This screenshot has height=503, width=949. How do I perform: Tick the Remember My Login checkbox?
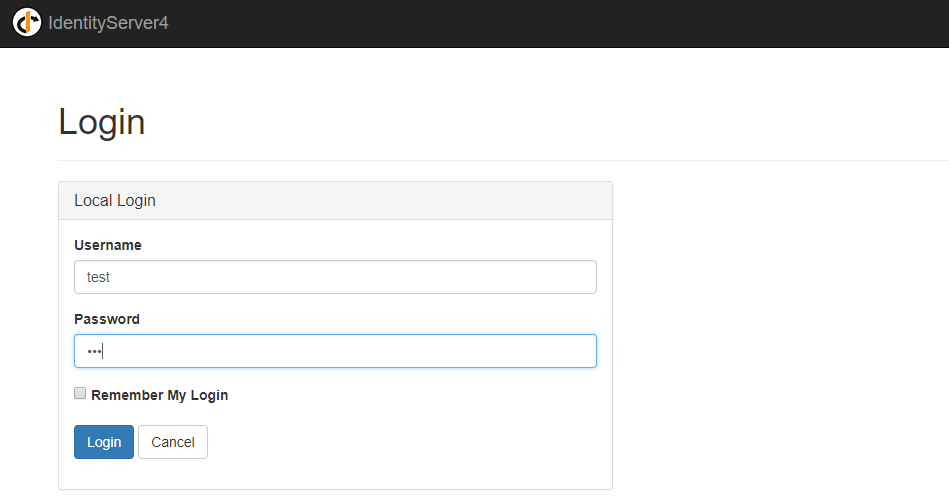(x=80, y=394)
